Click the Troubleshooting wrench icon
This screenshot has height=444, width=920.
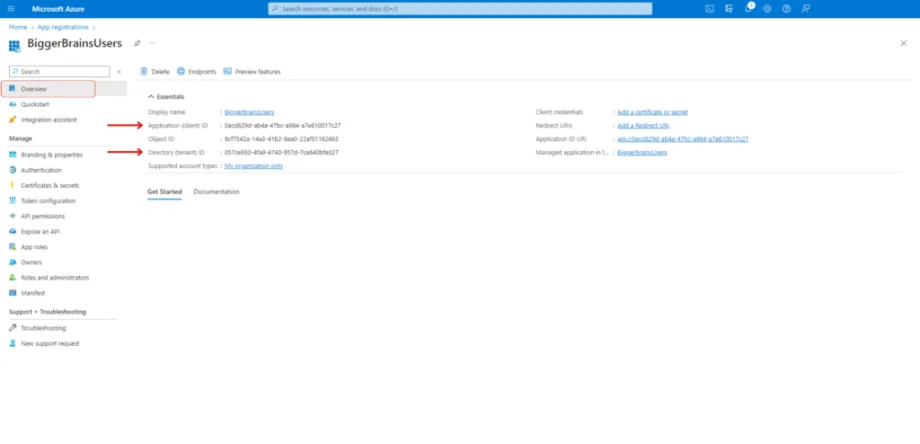[13, 328]
